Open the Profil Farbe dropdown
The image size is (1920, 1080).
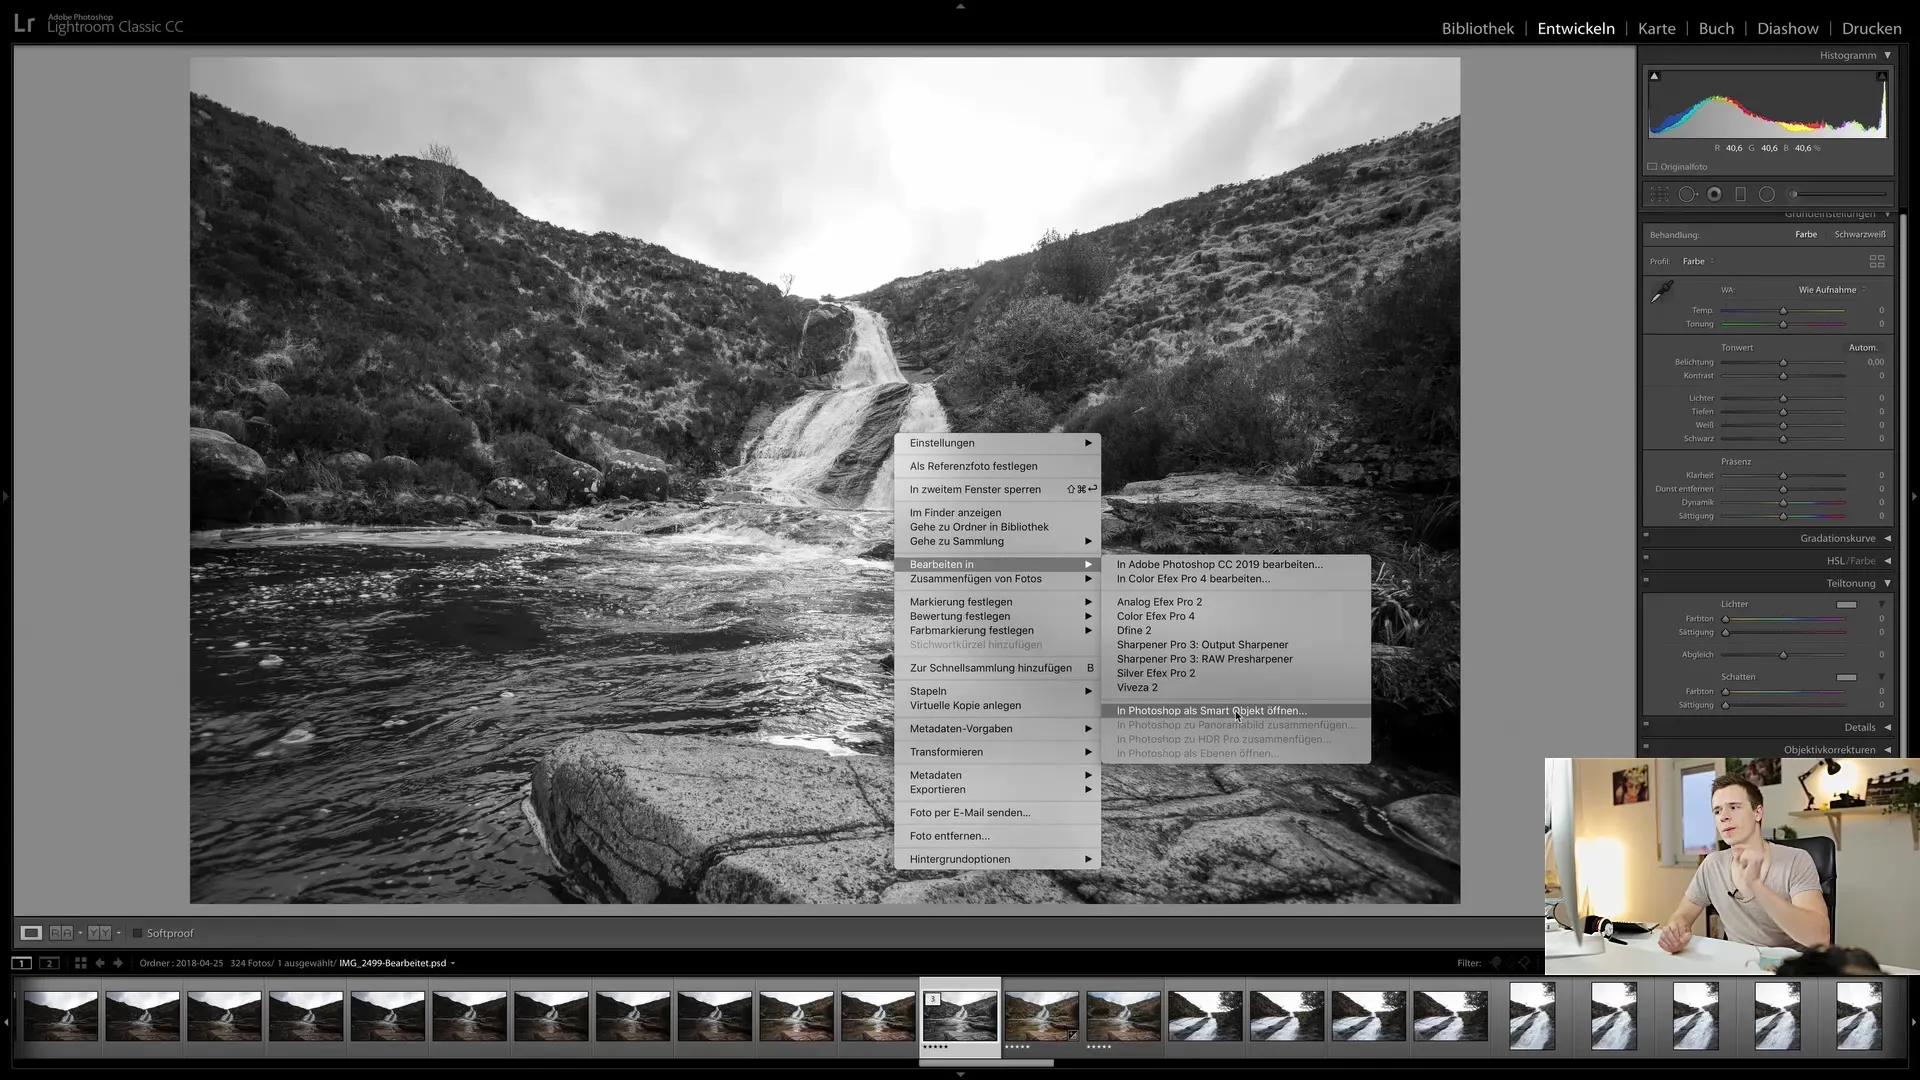coord(1698,261)
